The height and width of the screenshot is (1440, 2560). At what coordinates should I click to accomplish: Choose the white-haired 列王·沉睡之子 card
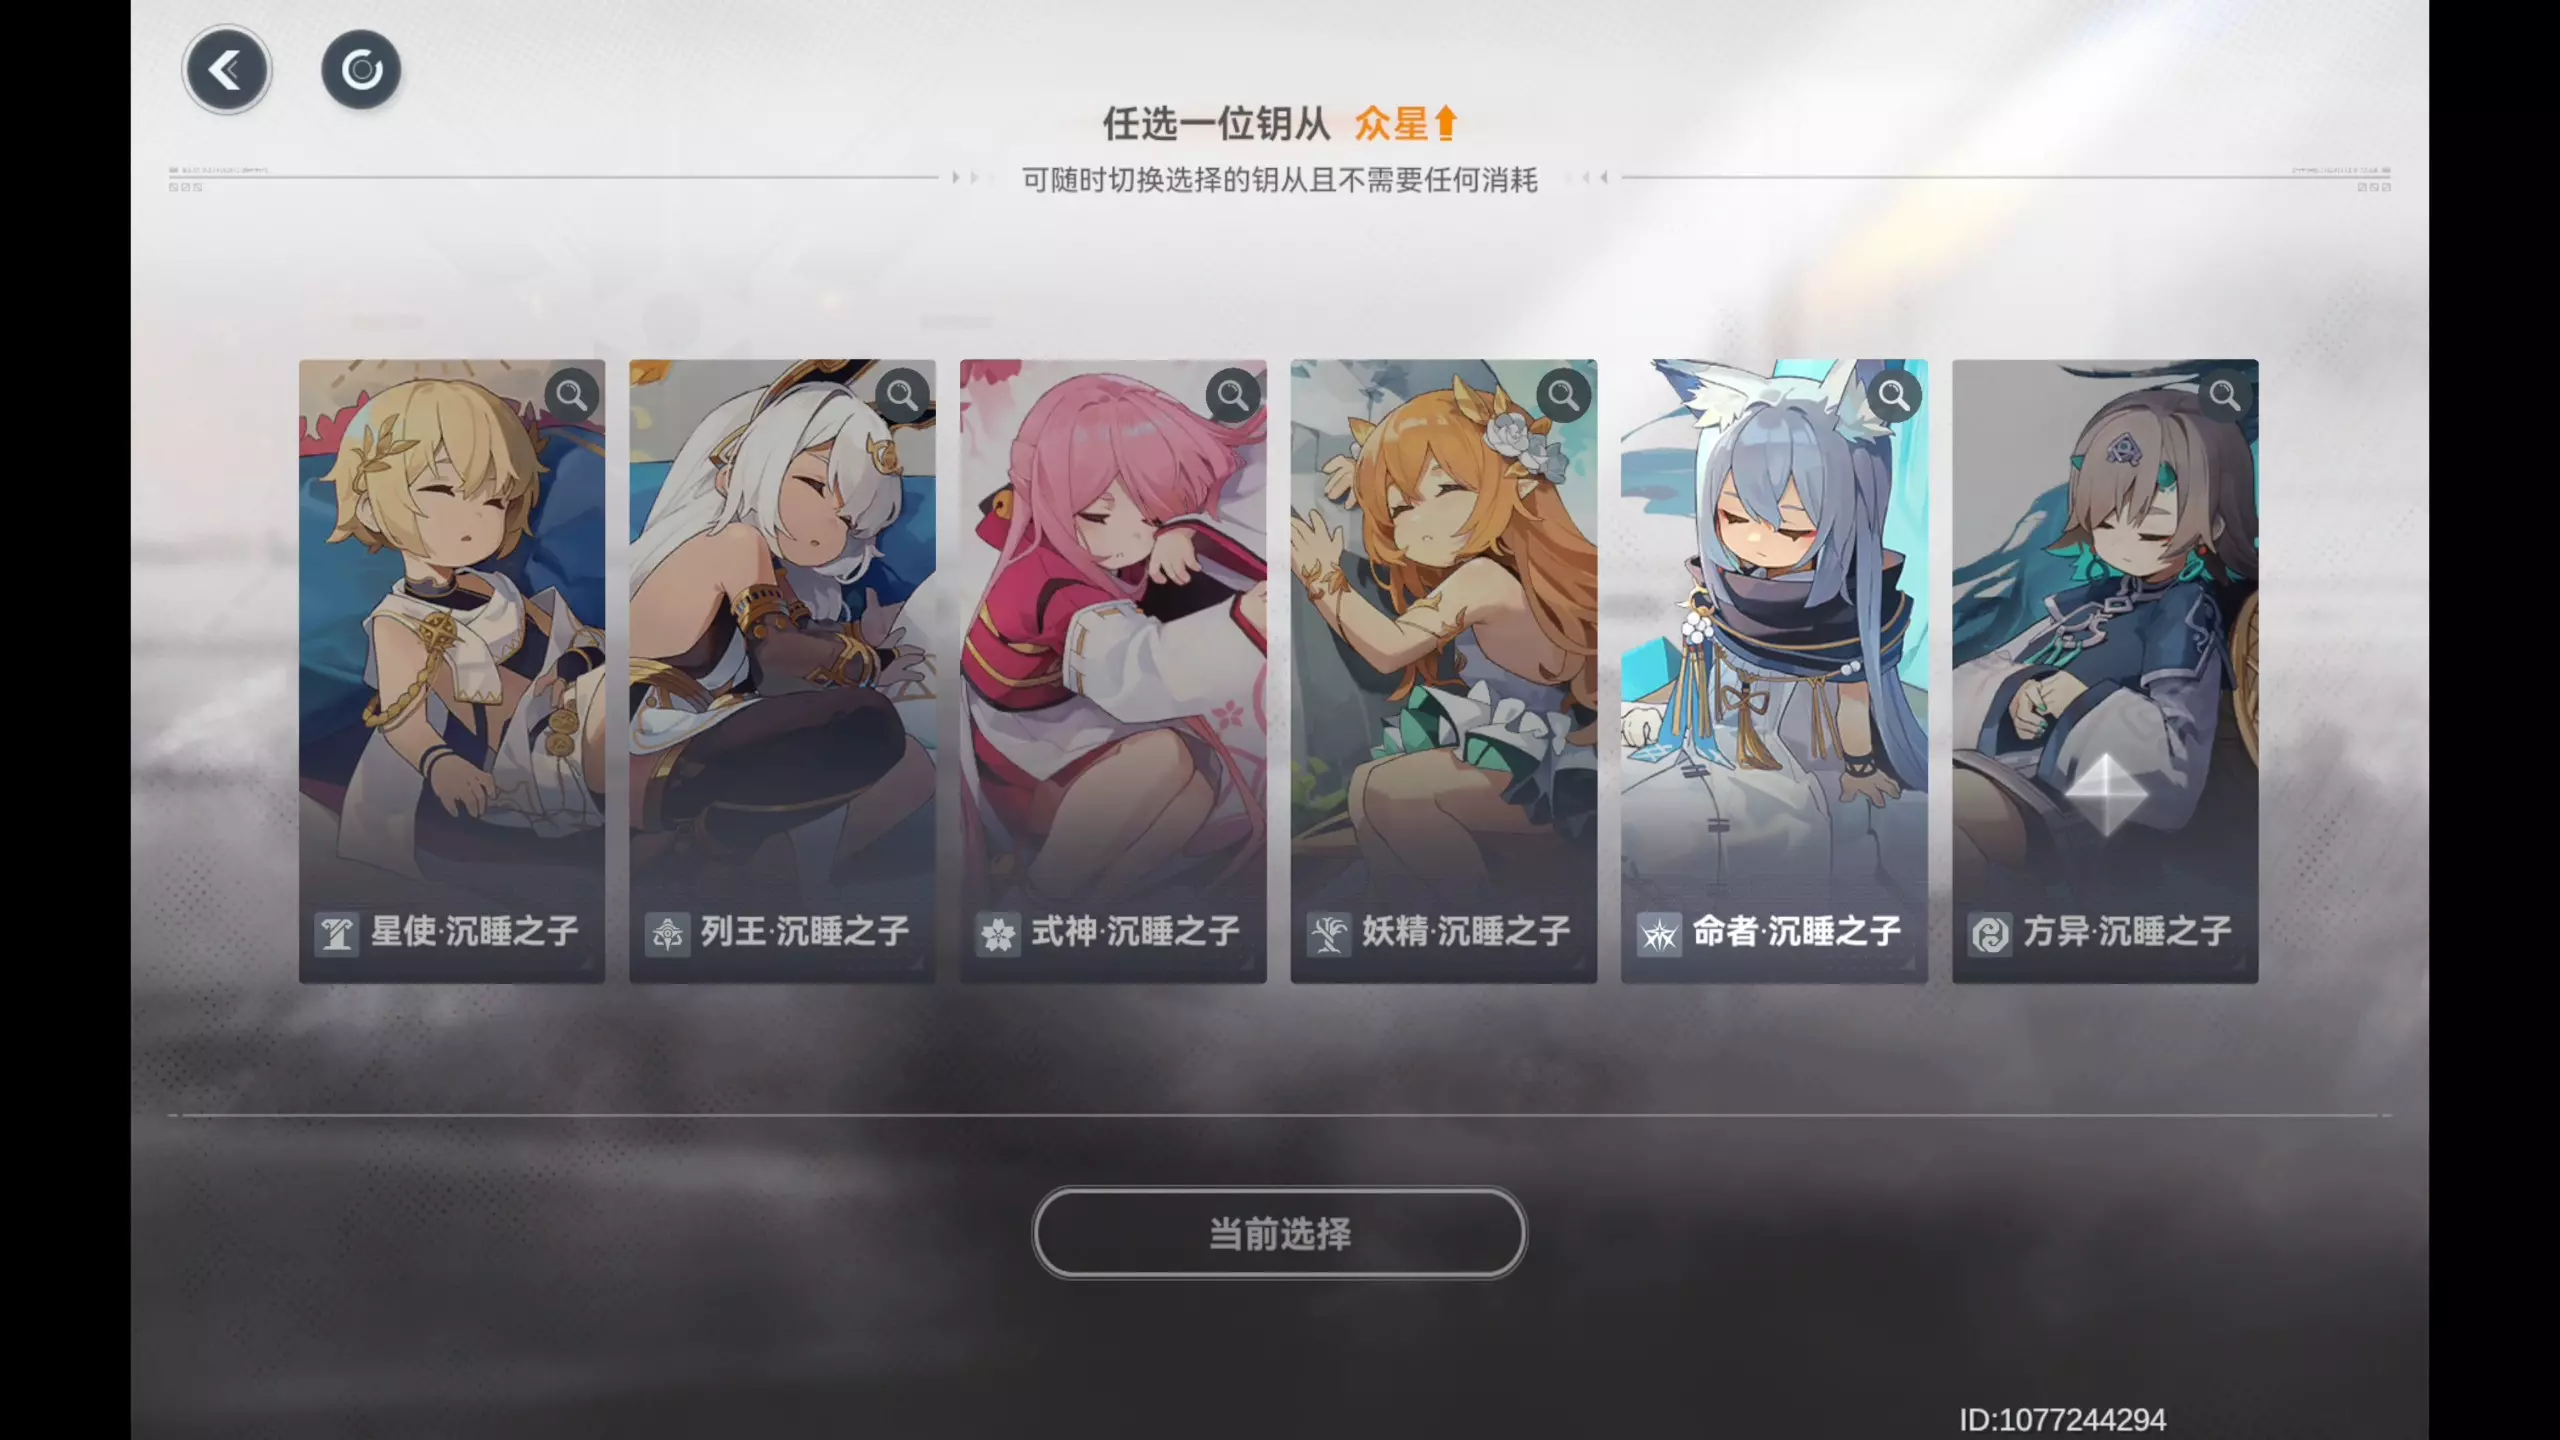(x=782, y=671)
